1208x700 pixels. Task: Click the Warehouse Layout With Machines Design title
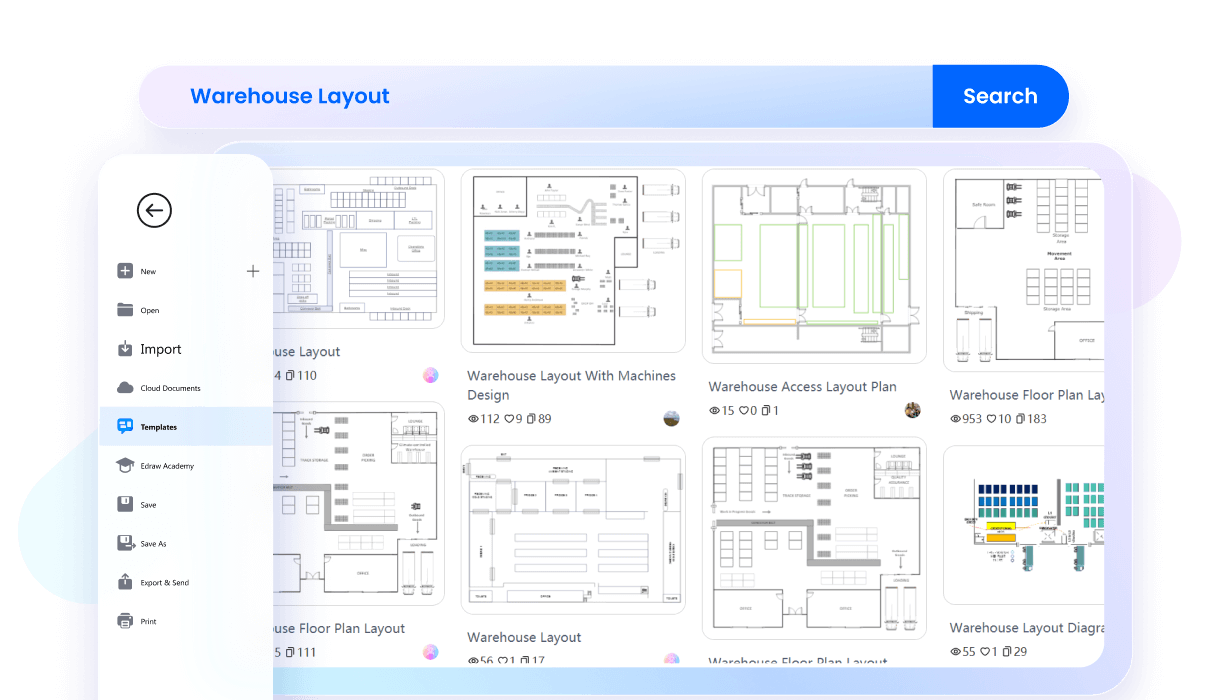pyautogui.click(x=572, y=385)
